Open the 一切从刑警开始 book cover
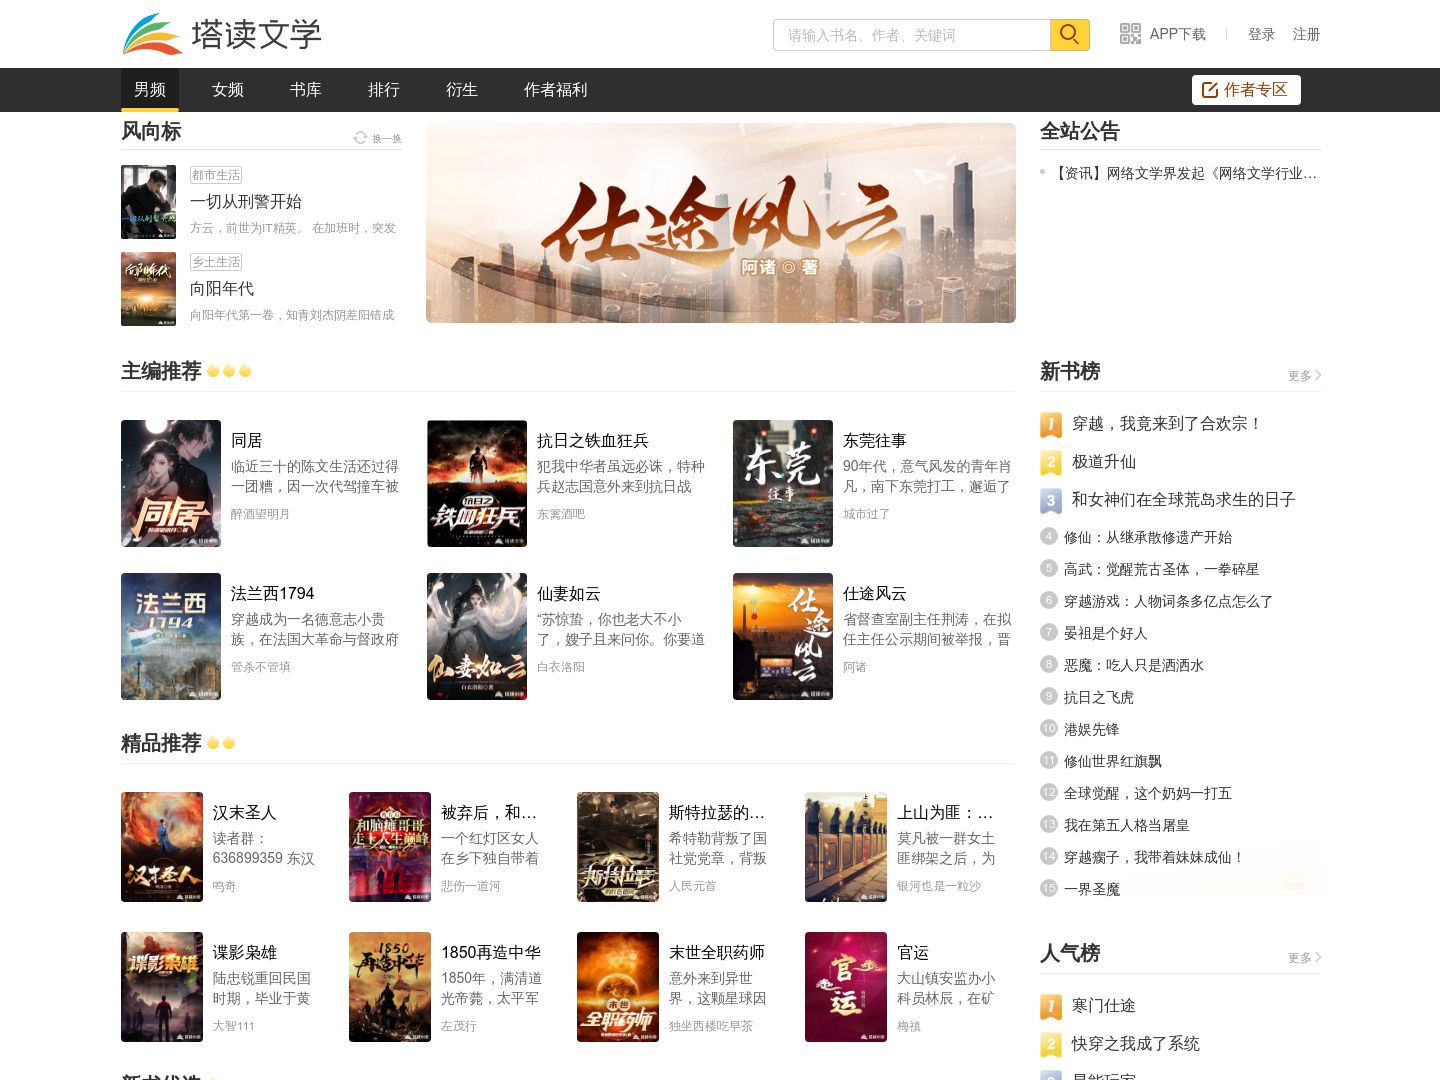The height and width of the screenshot is (1080, 1440). point(148,202)
